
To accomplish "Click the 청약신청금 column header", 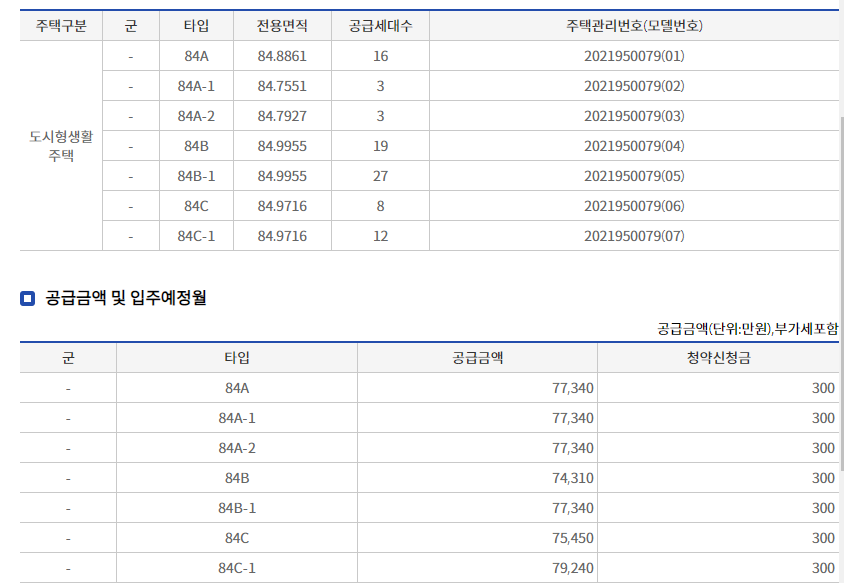I will [x=718, y=358].
